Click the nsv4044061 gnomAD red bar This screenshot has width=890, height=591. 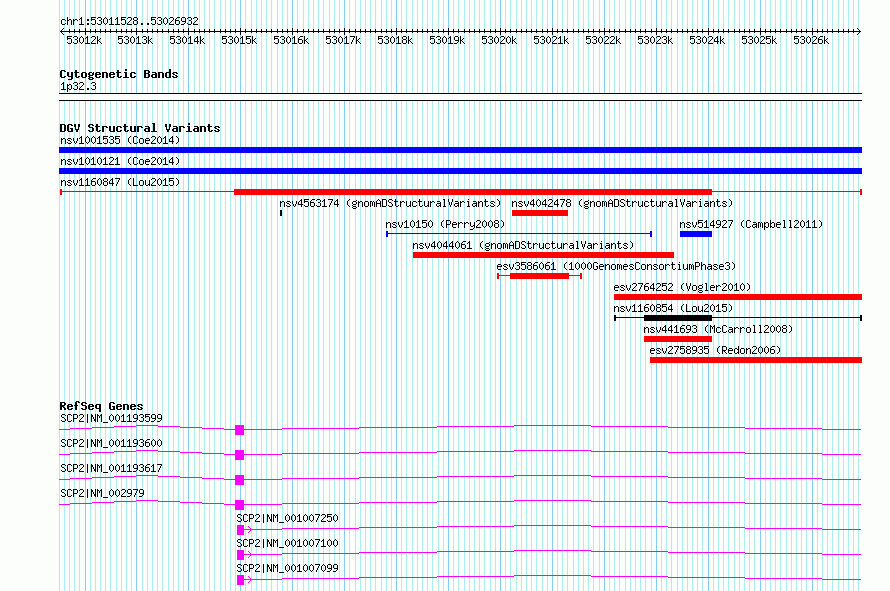pyautogui.click(x=543, y=255)
